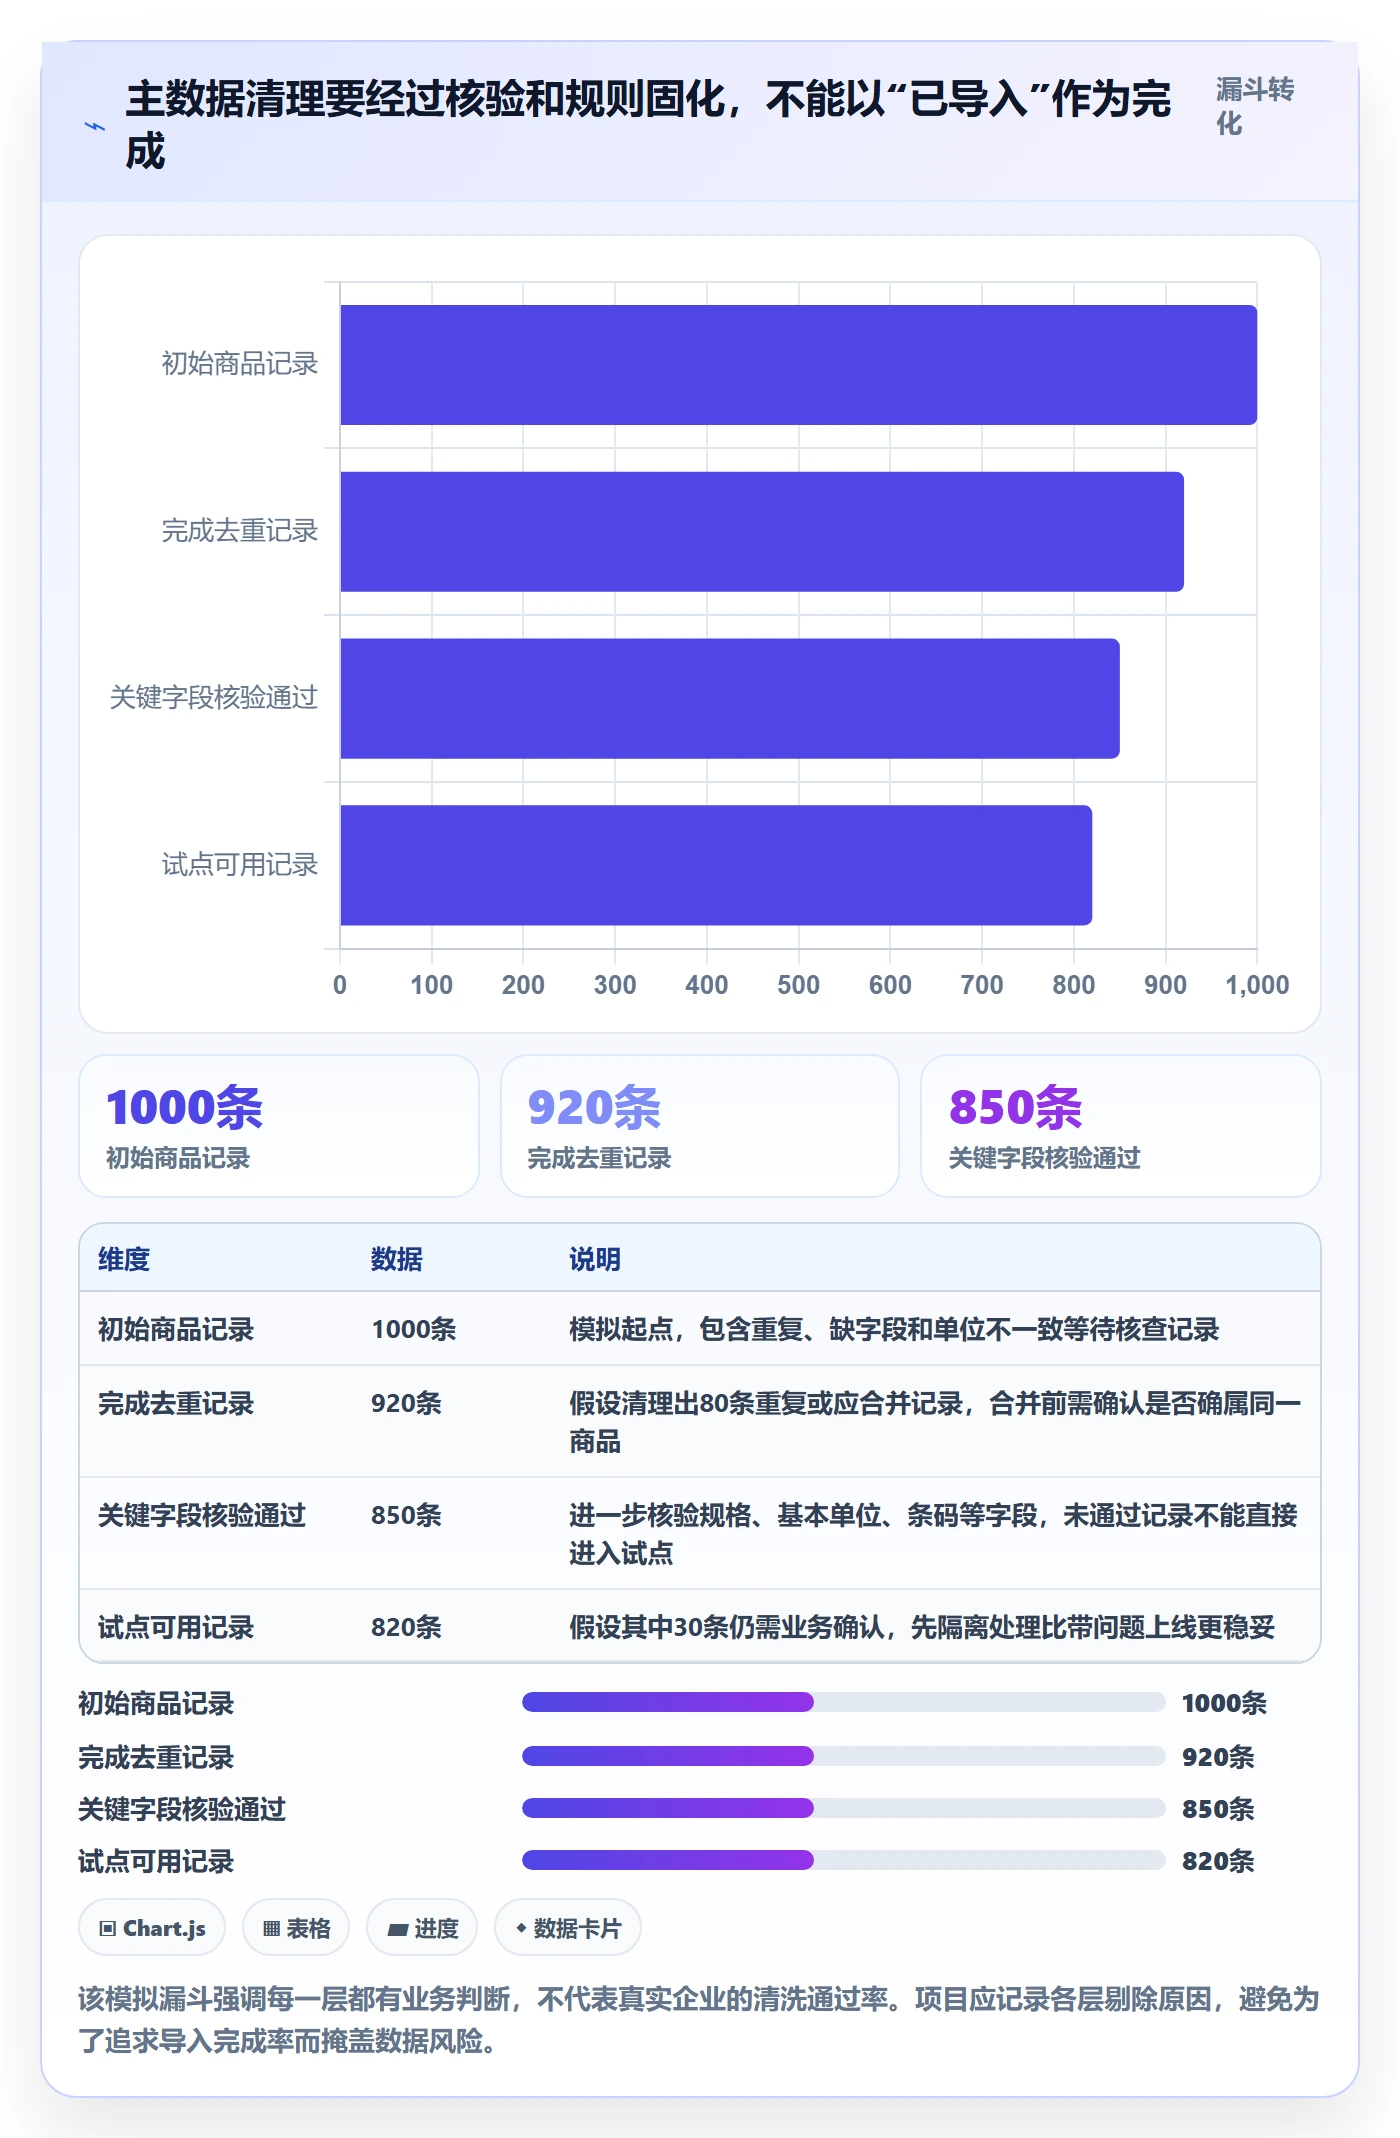Click the 进度 tag chip
The height and width of the screenshot is (2138, 1400).
click(422, 1927)
